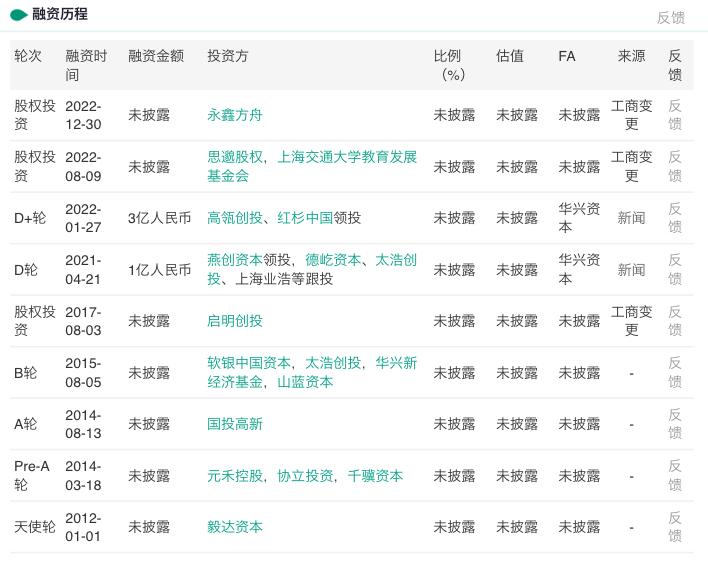The height and width of the screenshot is (561, 708).
Task: Click 反馈 in the D+轮 row
Action: tap(675, 218)
